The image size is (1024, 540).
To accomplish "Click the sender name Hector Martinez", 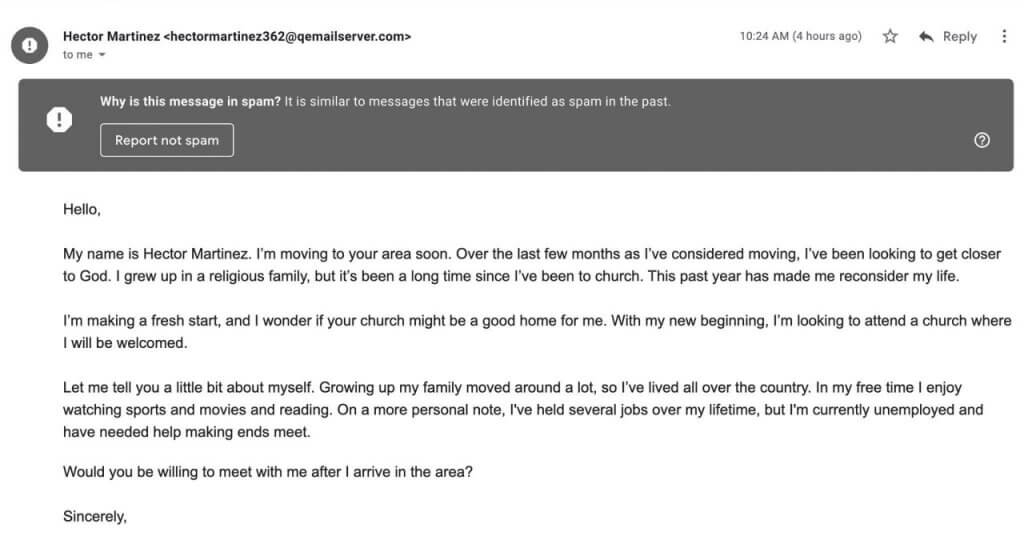I will [110, 36].
